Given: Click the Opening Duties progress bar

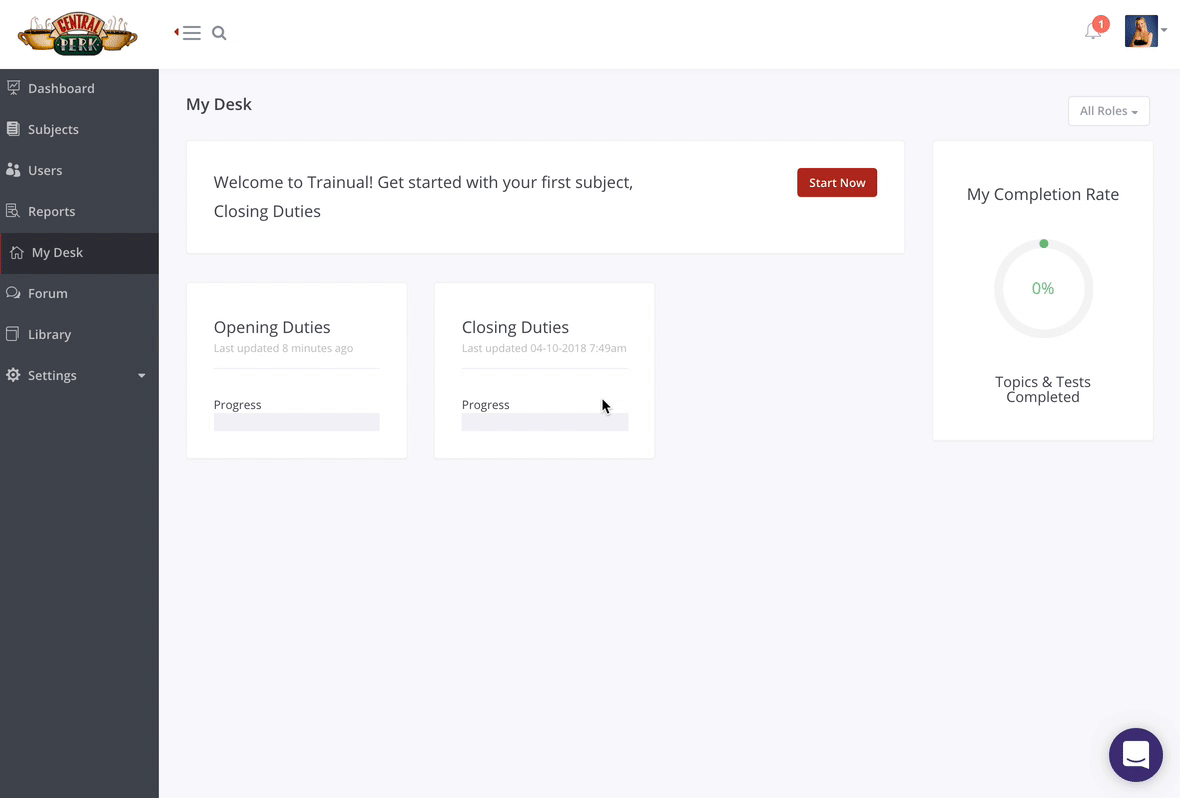Looking at the screenshot, I should point(296,421).
